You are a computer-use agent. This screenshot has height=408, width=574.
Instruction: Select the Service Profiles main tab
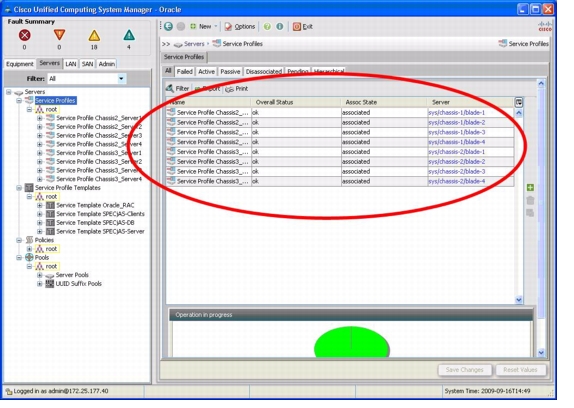(184, 57)
